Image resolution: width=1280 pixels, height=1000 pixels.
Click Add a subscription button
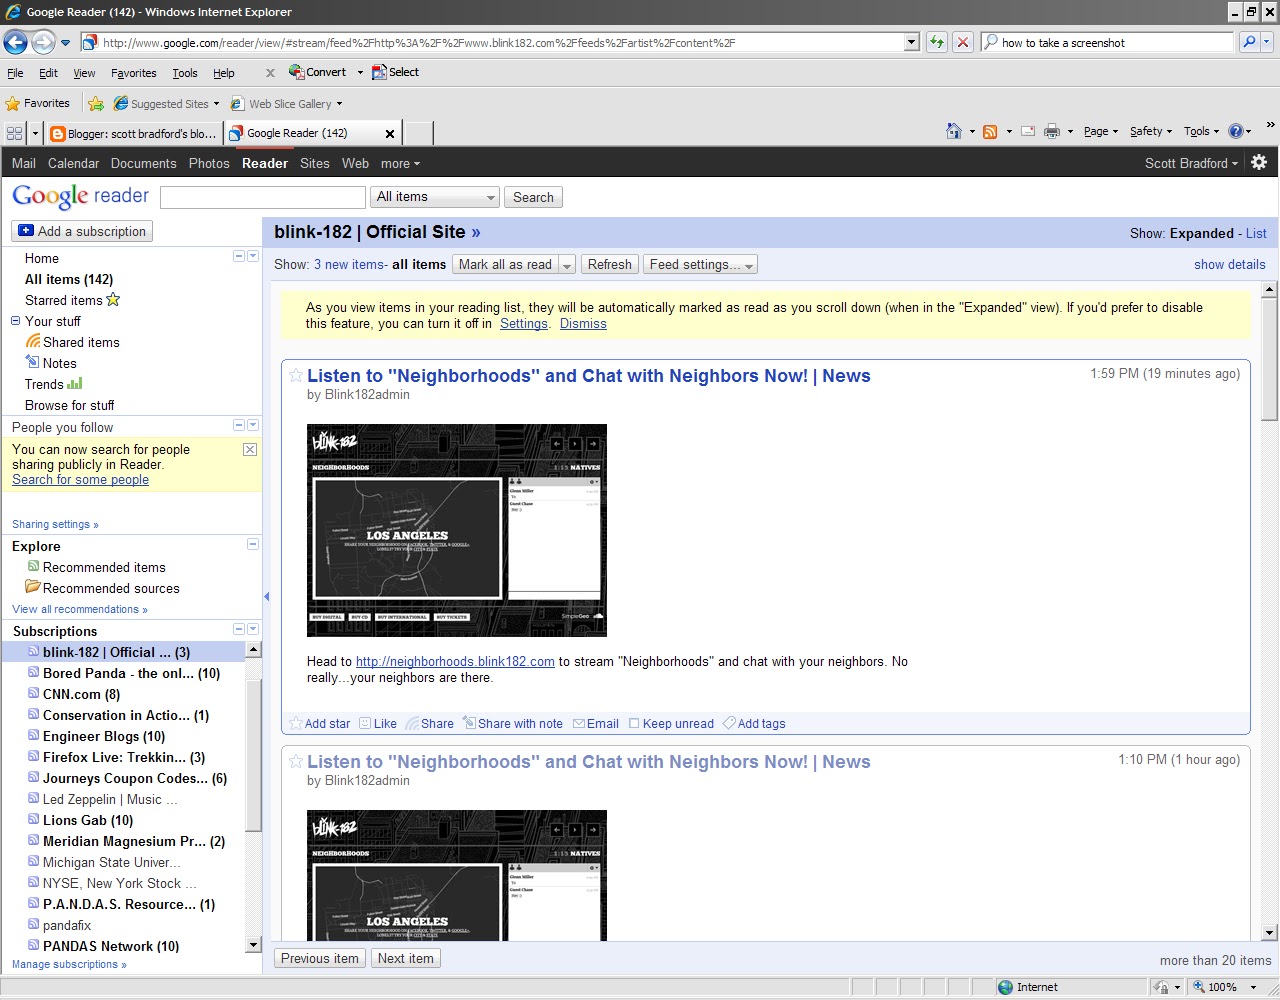pyautogui.click(x=82, y=231)
